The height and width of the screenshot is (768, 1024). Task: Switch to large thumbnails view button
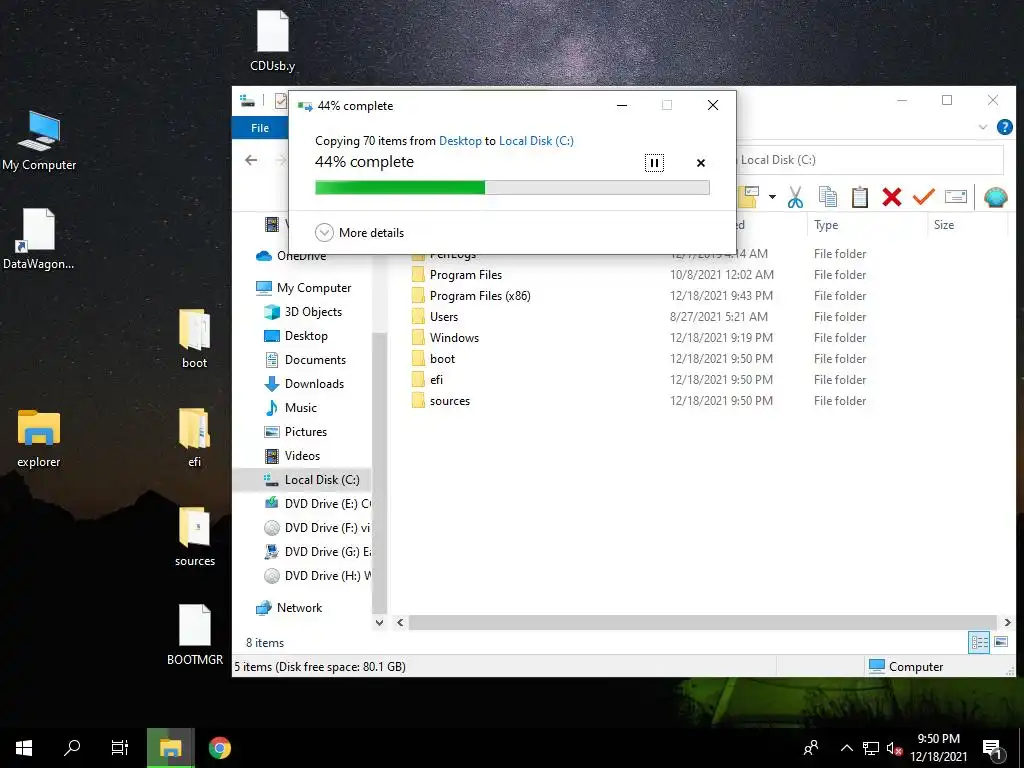1000,642
